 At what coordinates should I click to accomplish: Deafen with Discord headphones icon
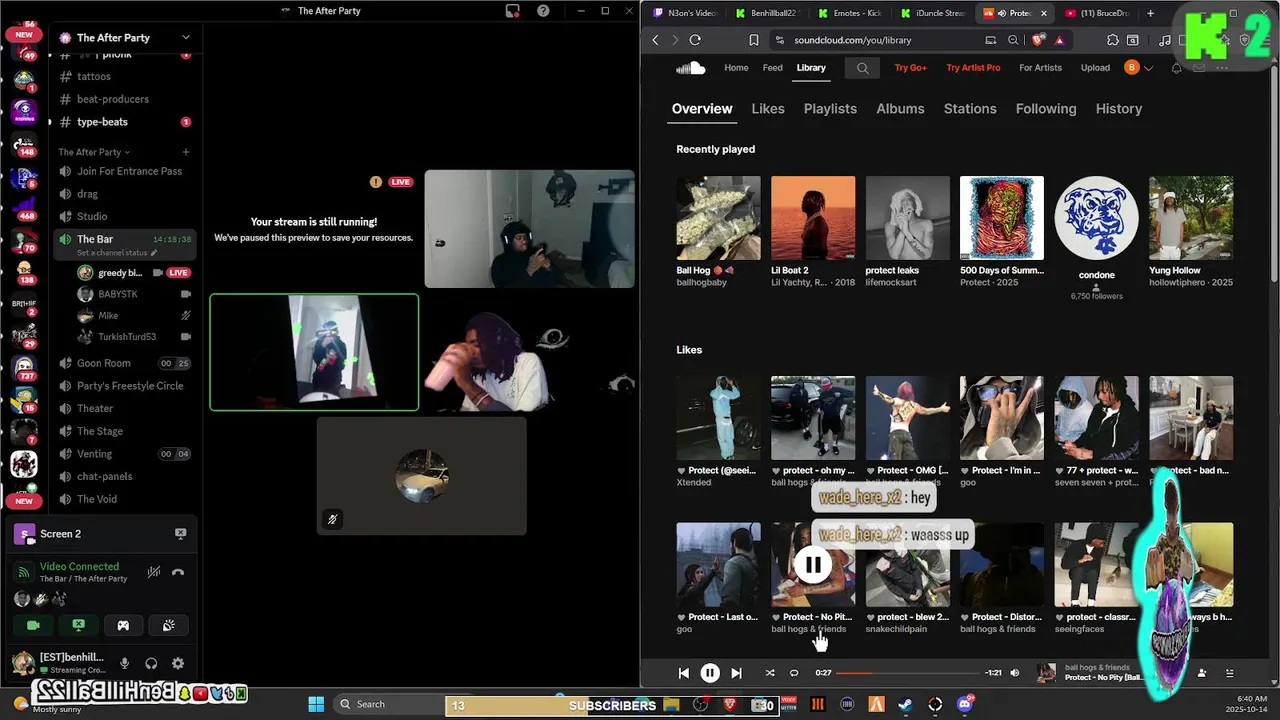coord(151,663)
